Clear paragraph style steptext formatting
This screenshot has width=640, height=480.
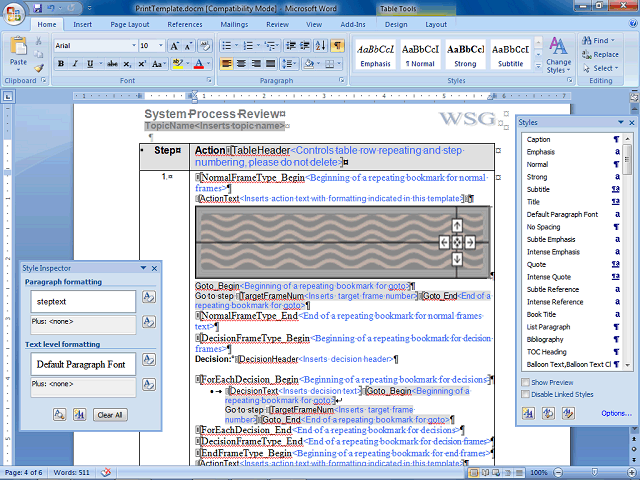[149, 297]
